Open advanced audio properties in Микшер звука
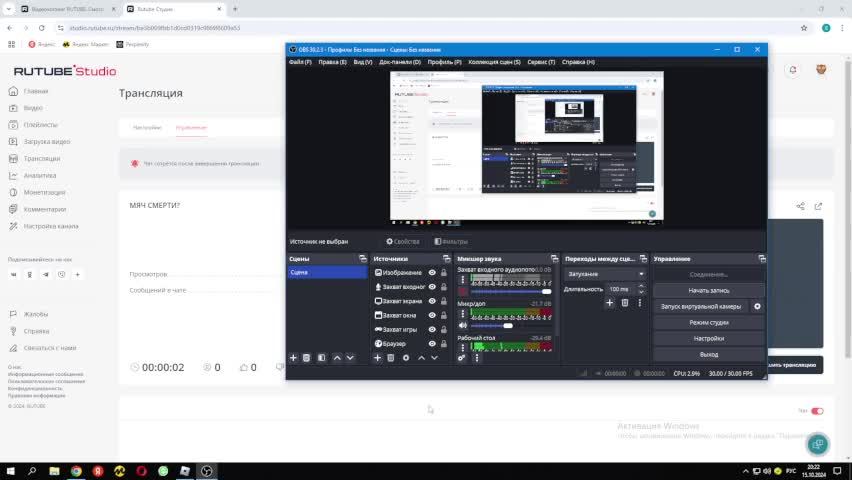This screenshot has width=852, height=480. coord(461,358)
